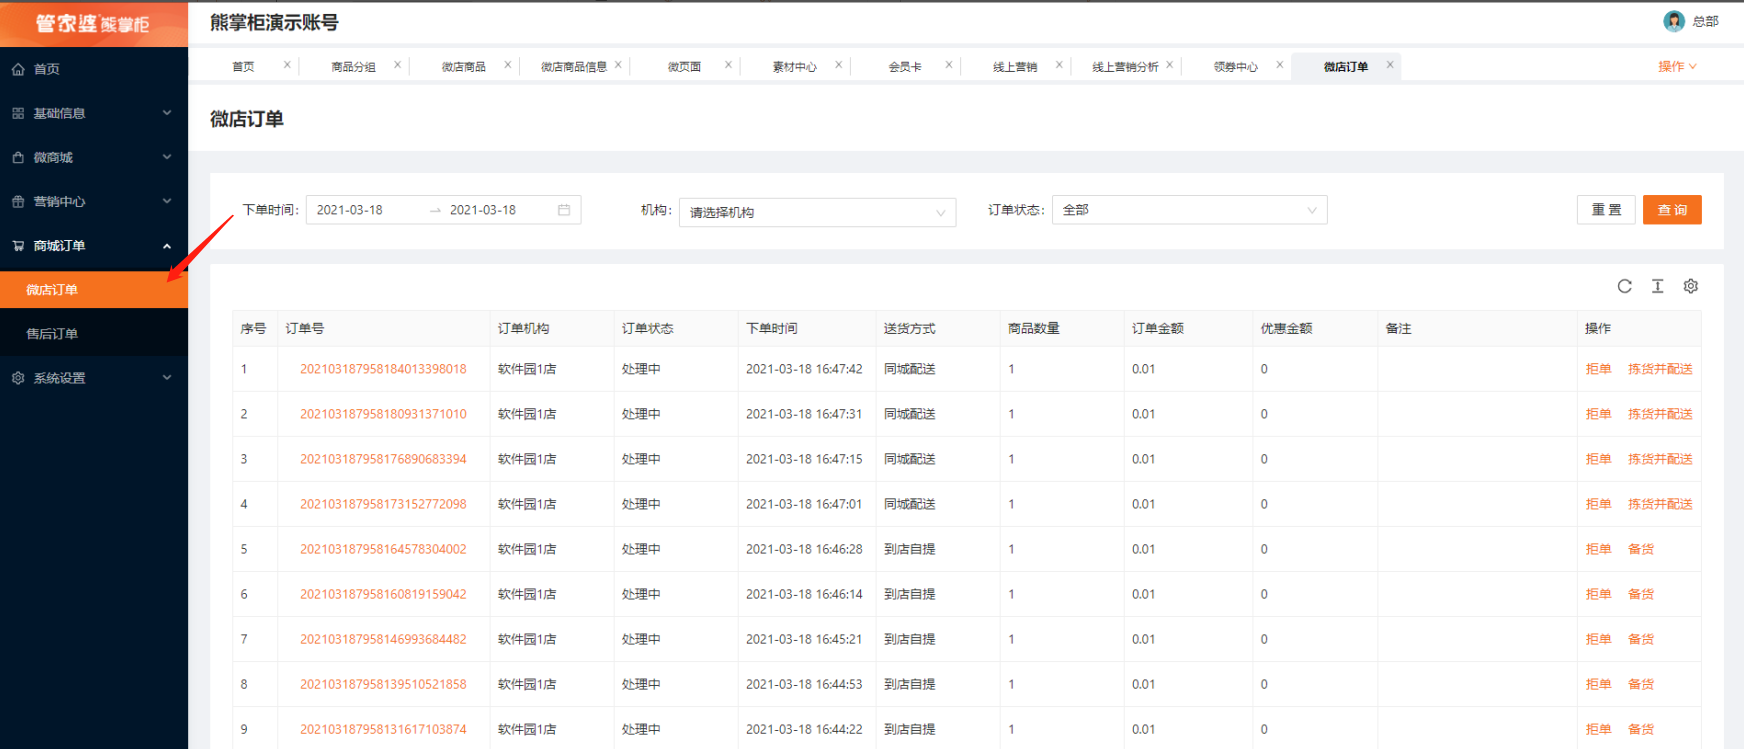1744x749 pixels.
Task: Click the 基础信息 grid icon
Action: pos(18,113)
